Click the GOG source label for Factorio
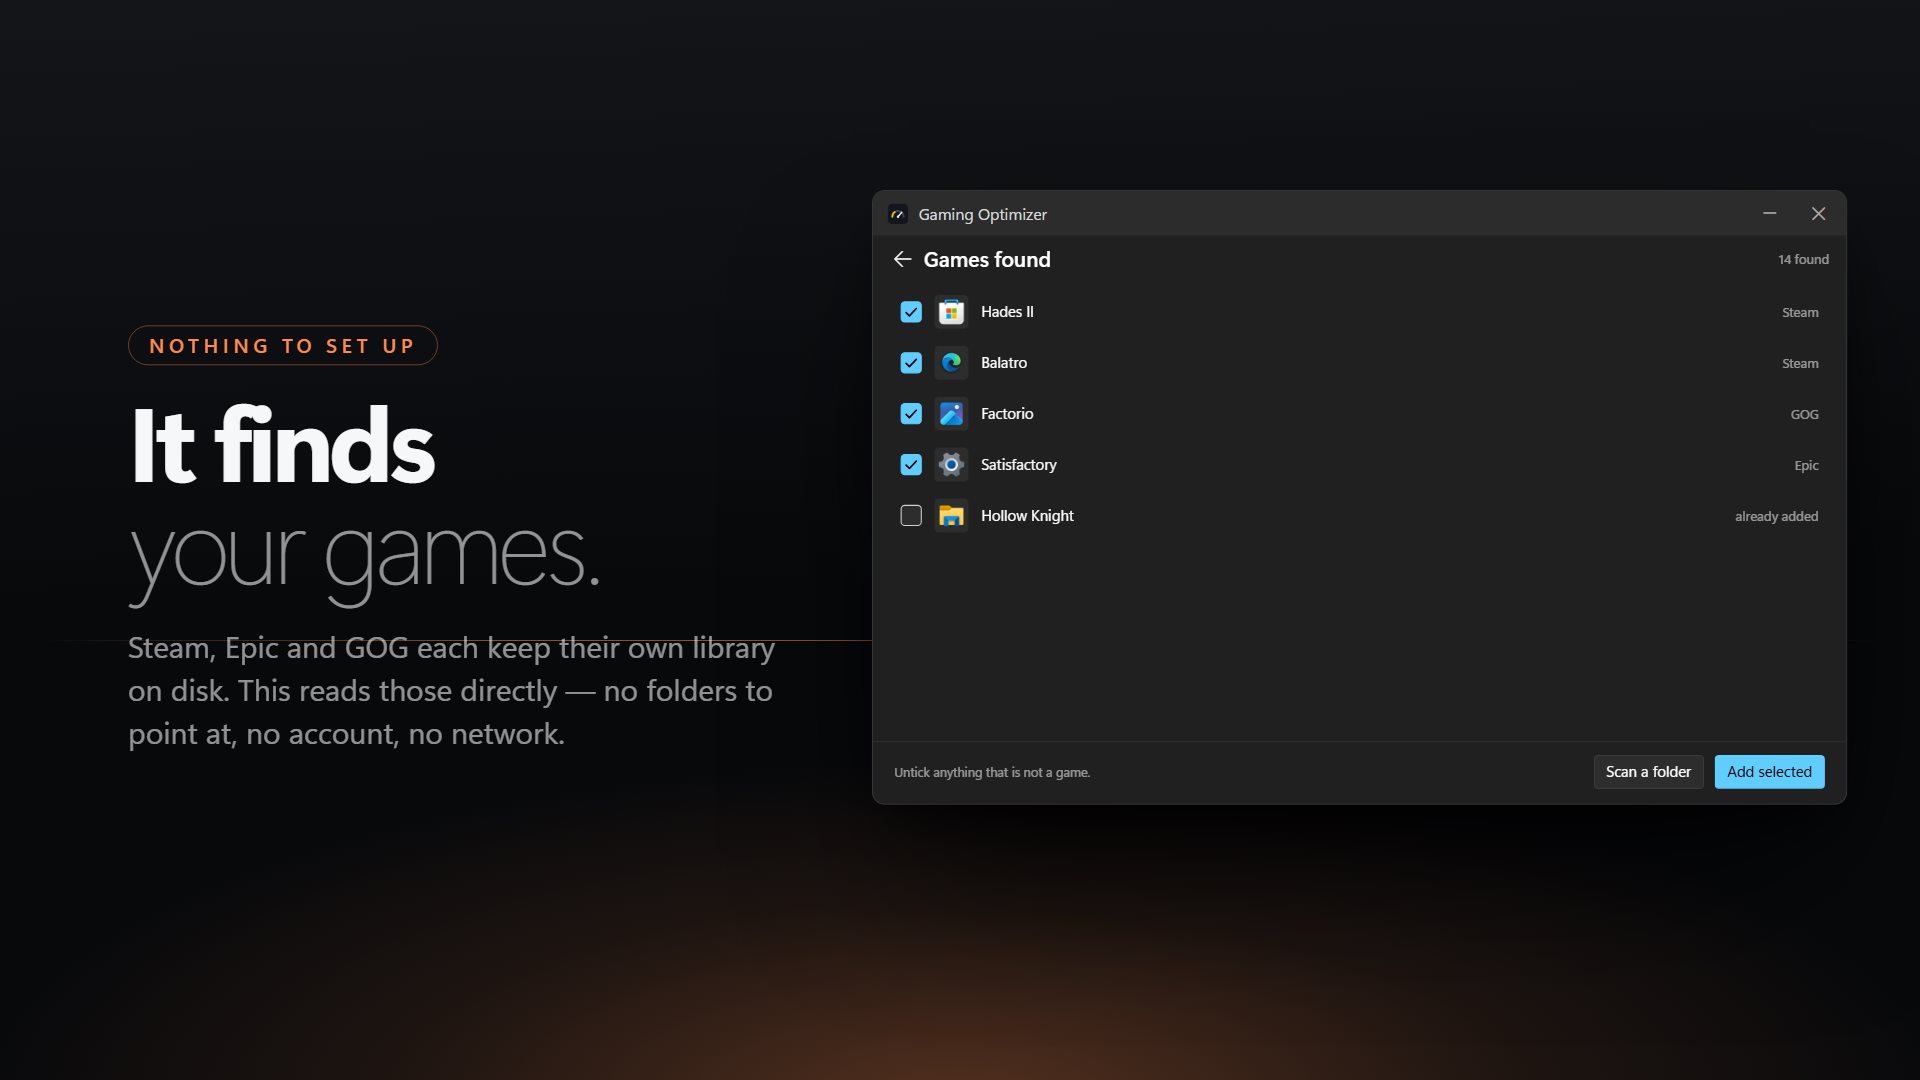 pyautogui.click(x=1804, y=415)
